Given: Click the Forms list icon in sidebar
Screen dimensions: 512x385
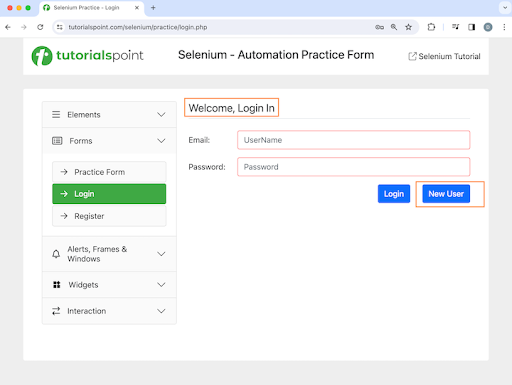Looking at the screenshot, I should [57, 141].
